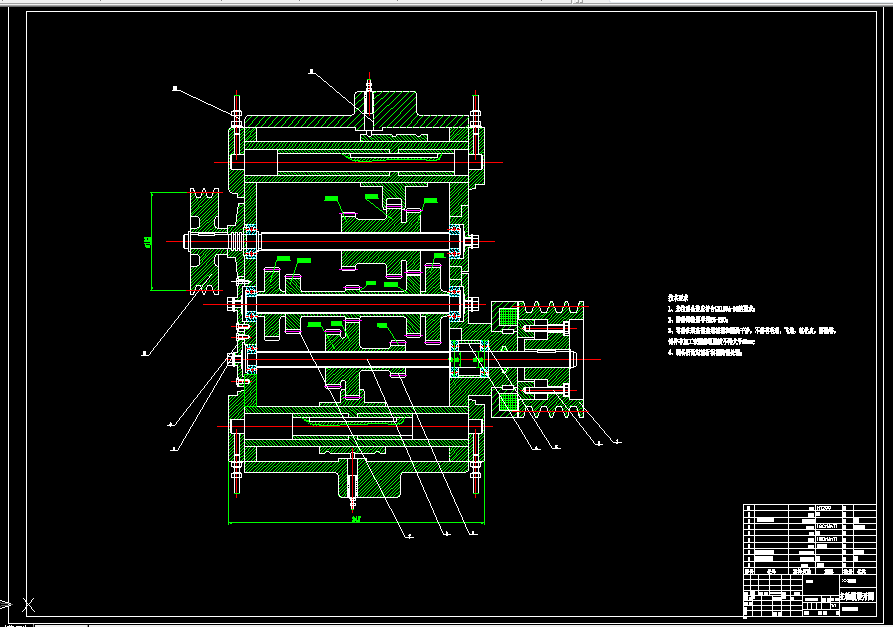Pick technical requirement line numbered 4

[704, 353]
